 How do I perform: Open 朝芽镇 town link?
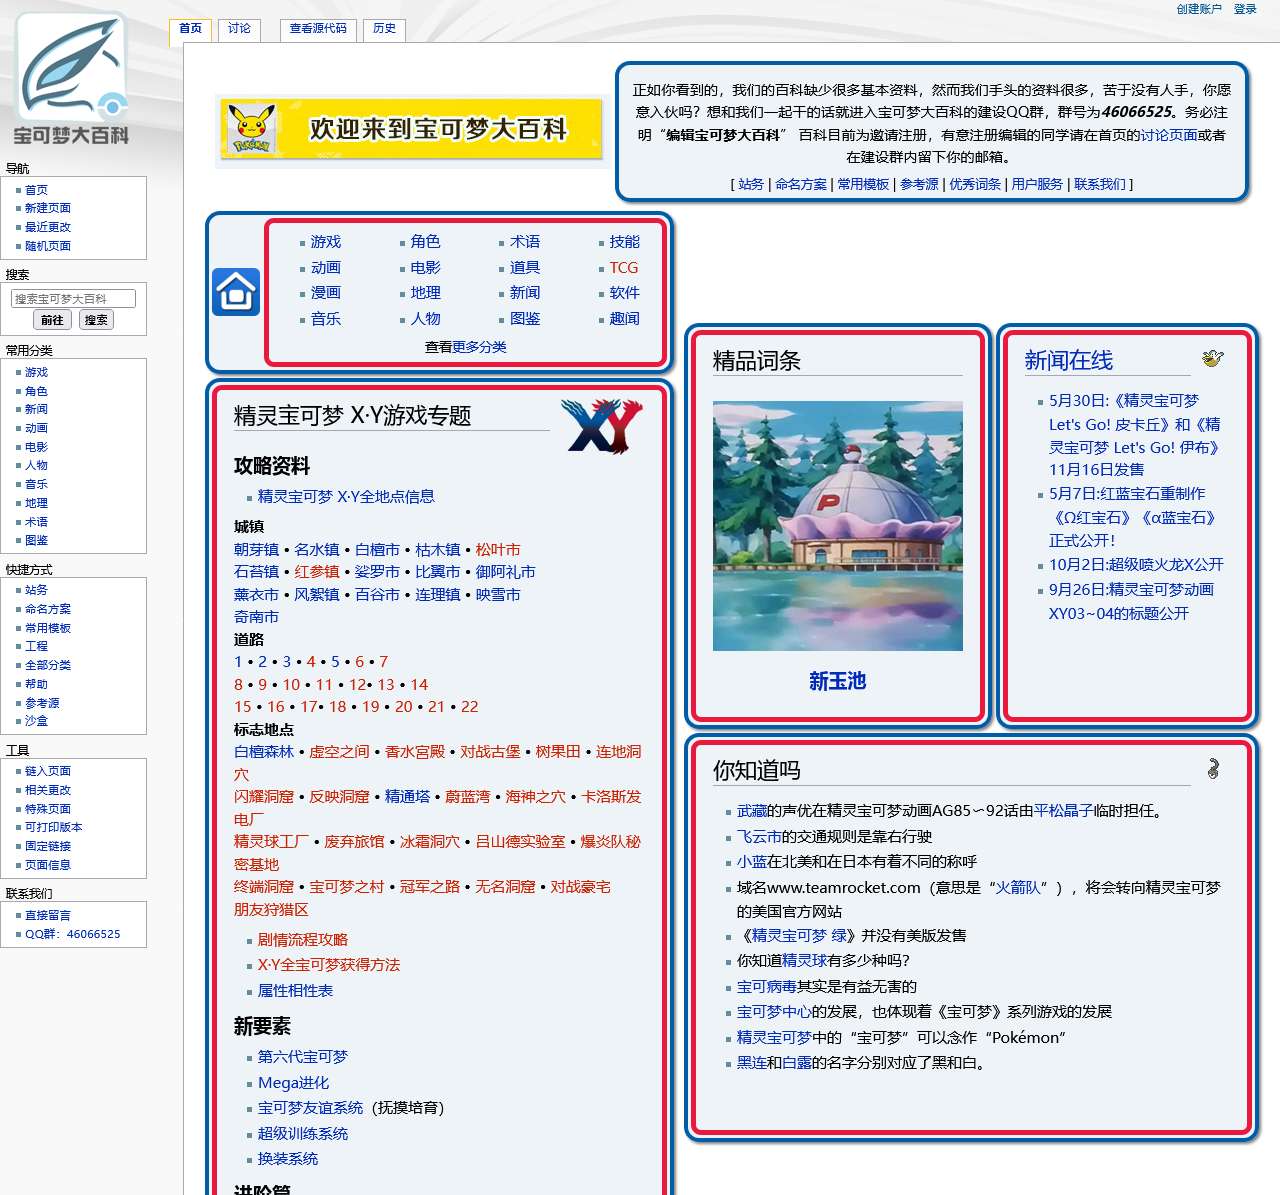coord(256,550)
